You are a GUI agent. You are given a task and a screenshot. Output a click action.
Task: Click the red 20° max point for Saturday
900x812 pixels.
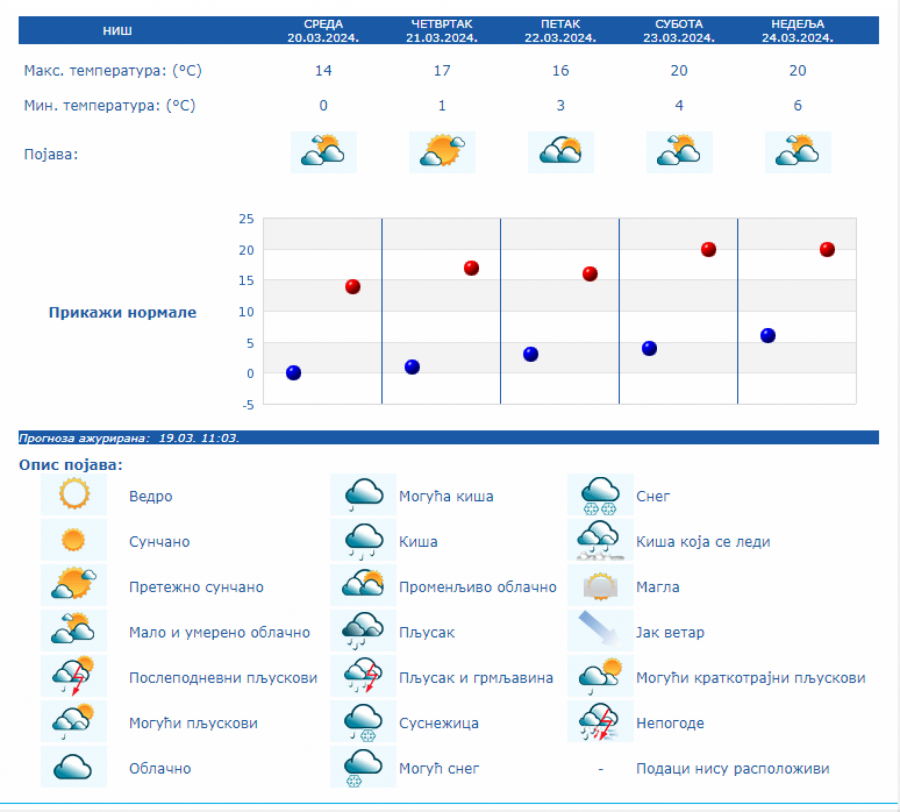(708, 249)
